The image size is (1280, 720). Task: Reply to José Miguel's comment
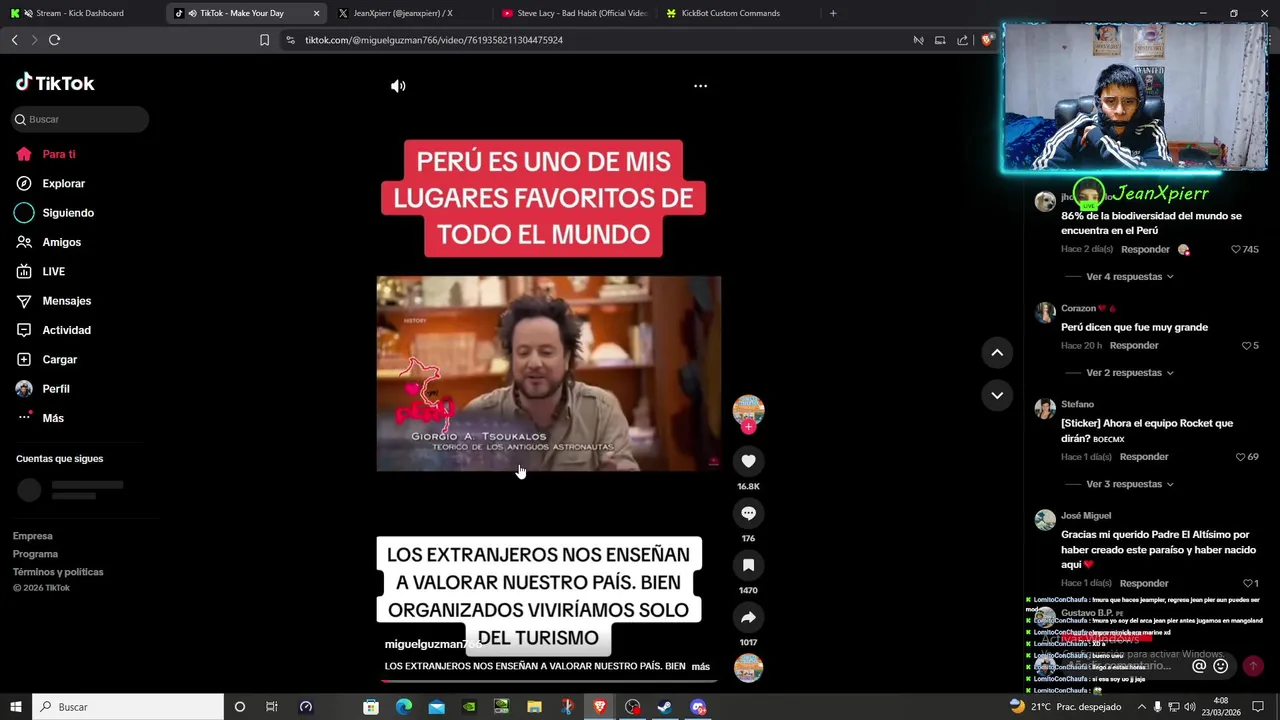[x=1144, y=583]
